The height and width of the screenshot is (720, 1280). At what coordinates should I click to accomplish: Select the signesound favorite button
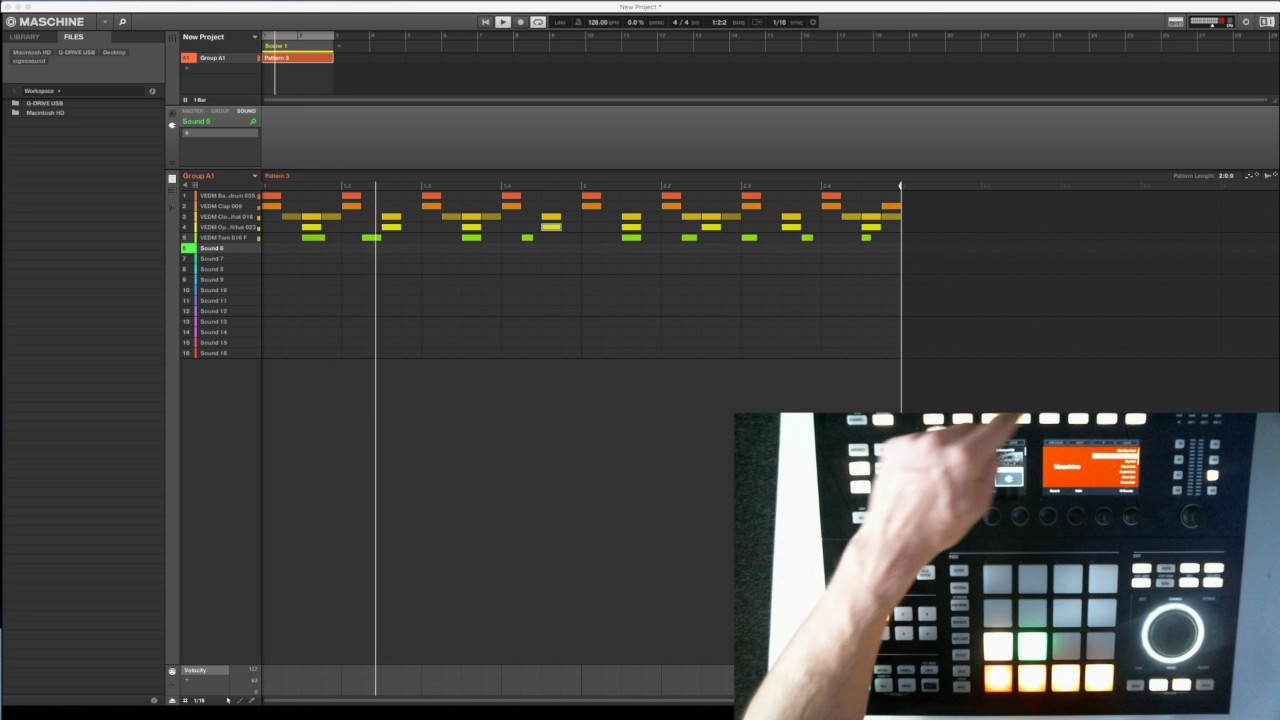point(29,61)
